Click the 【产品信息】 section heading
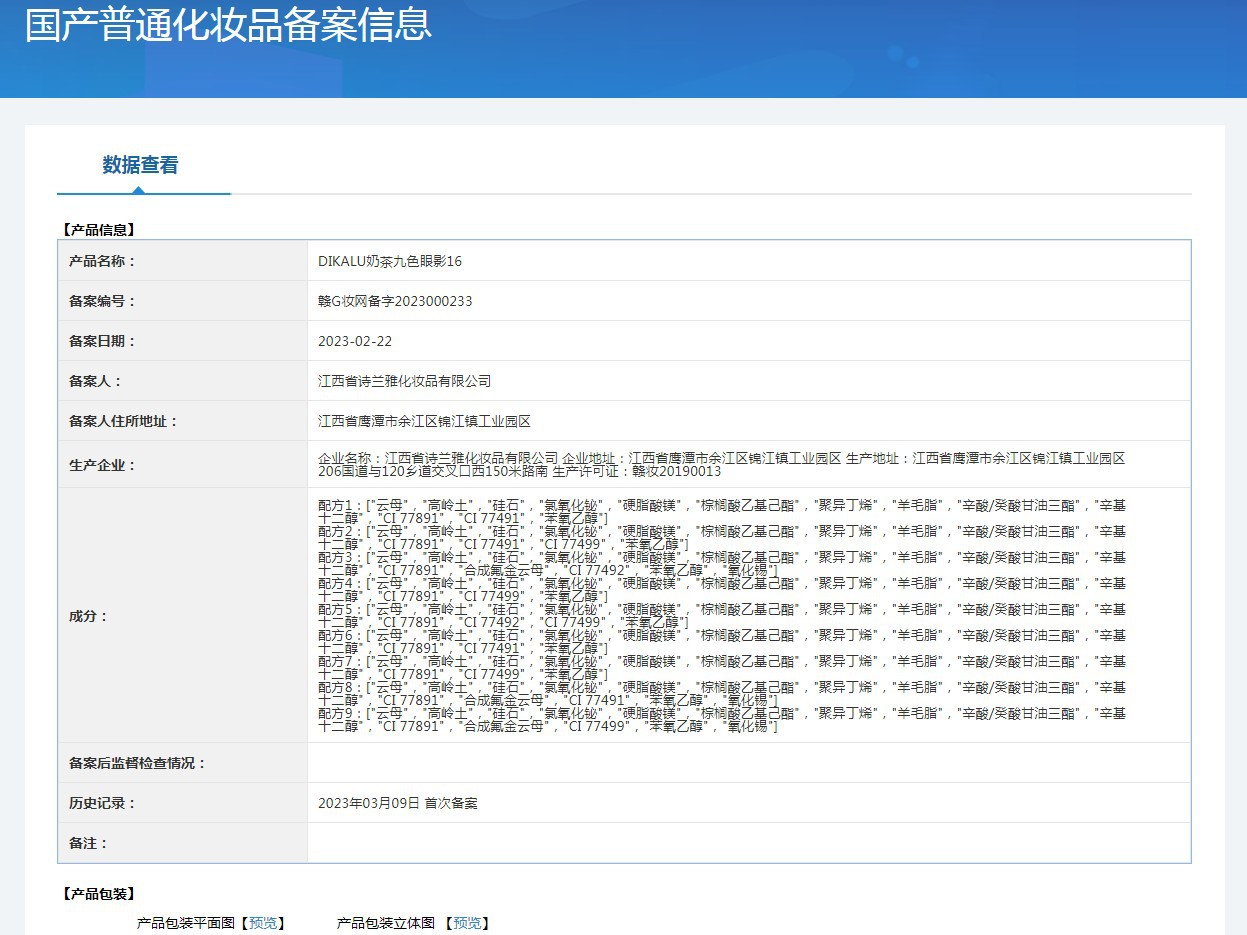The image size is (1247, 935). pos(98,230)
